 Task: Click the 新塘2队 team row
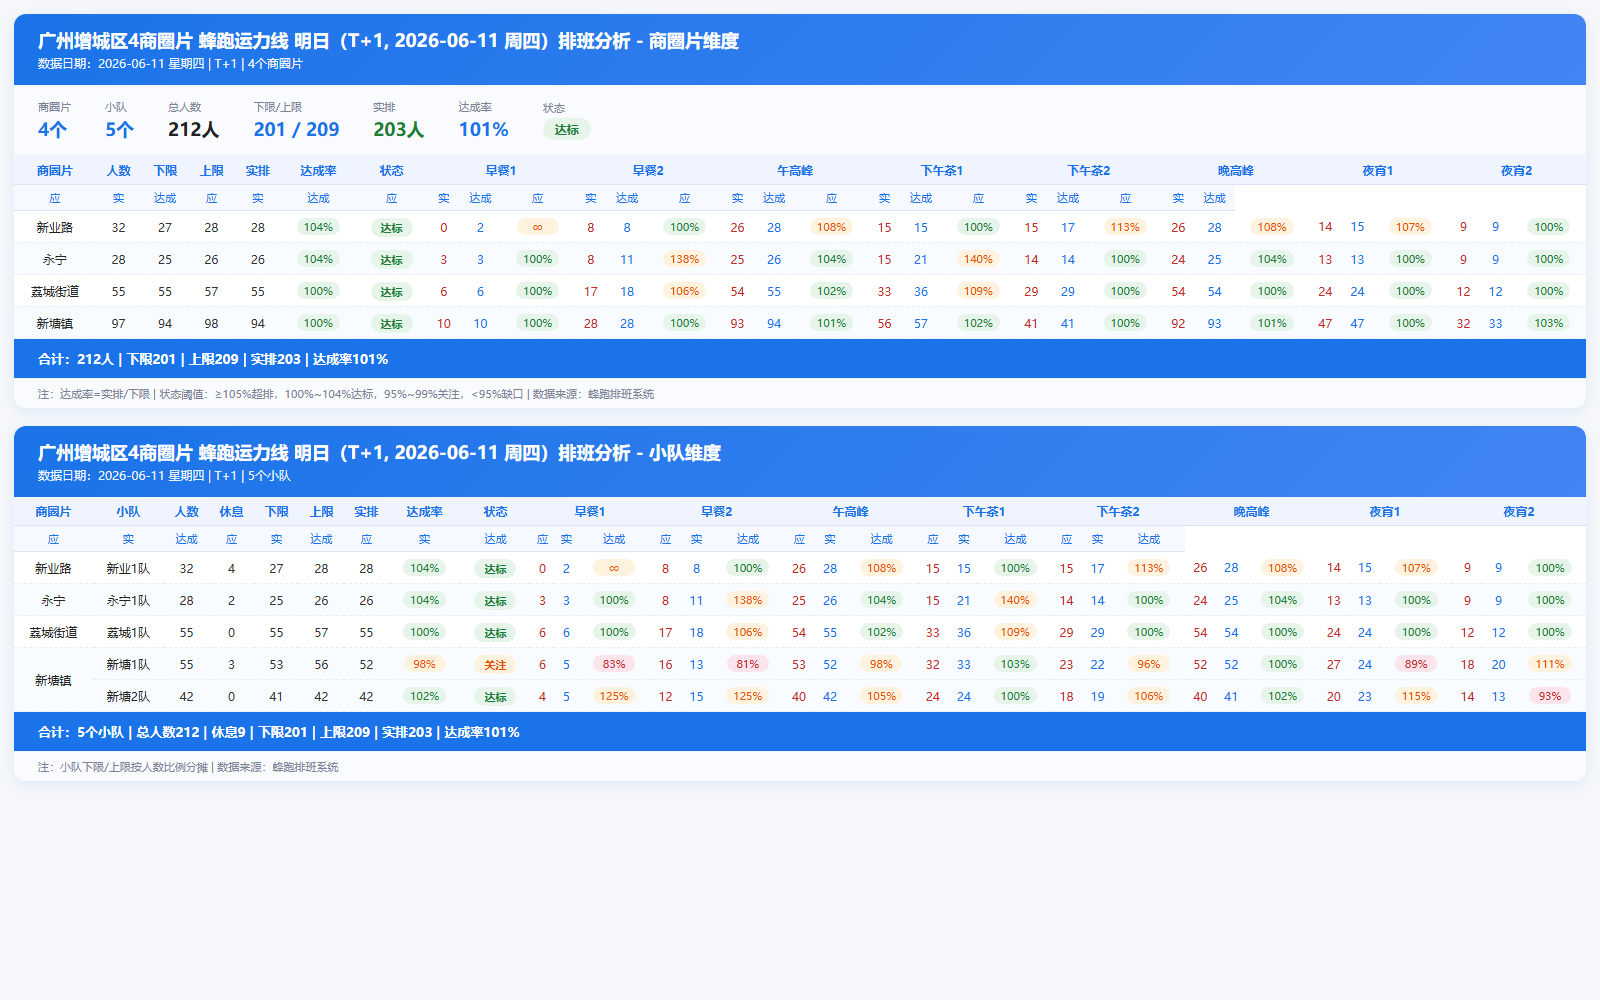click(840, 696)
